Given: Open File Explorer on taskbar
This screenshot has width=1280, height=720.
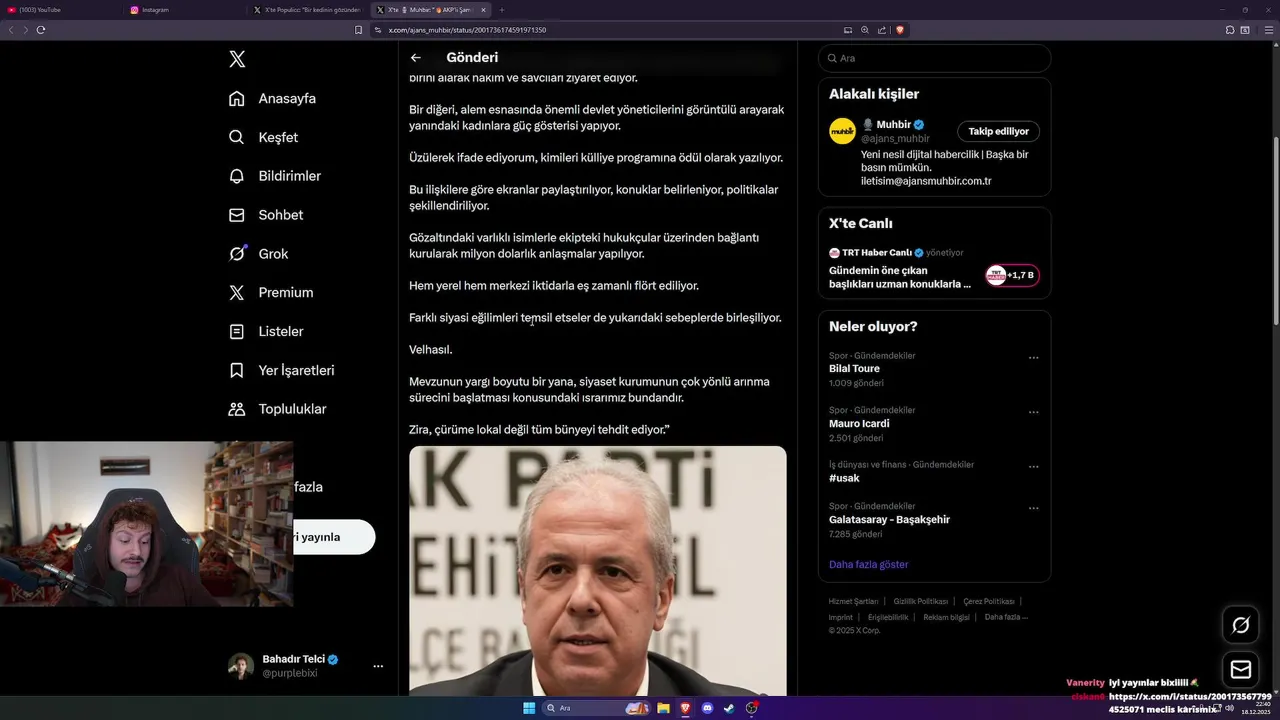Looking at the screenshot, I should (663, 708).
